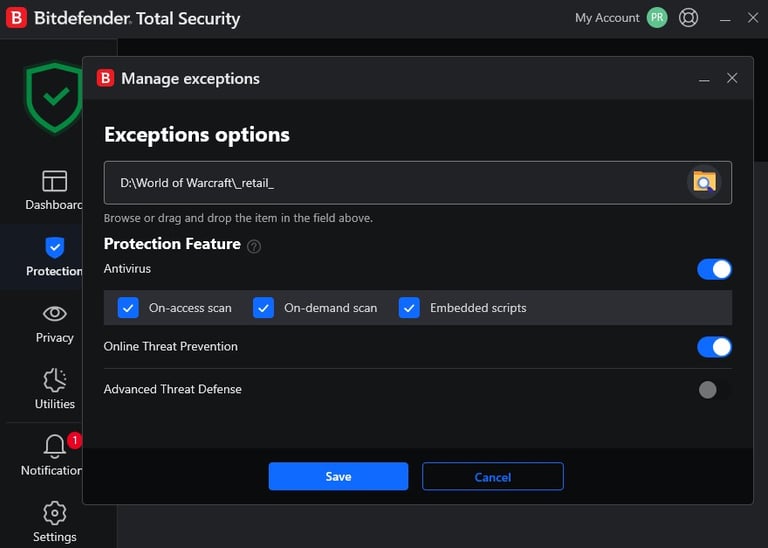Image resolution: width=768 pixels, height=548 pixels.
Task: Click the 'Browse or drag and drop' hint text
Action: tap(238, 218)
